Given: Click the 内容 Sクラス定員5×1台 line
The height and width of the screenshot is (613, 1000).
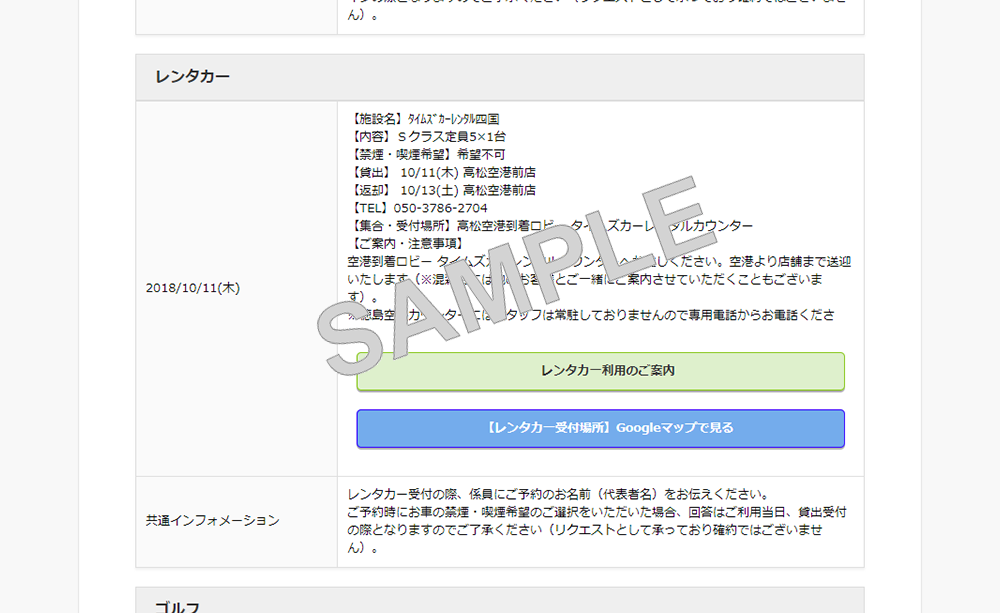Looking at the screenshot, I should click(x=426, y=136).
